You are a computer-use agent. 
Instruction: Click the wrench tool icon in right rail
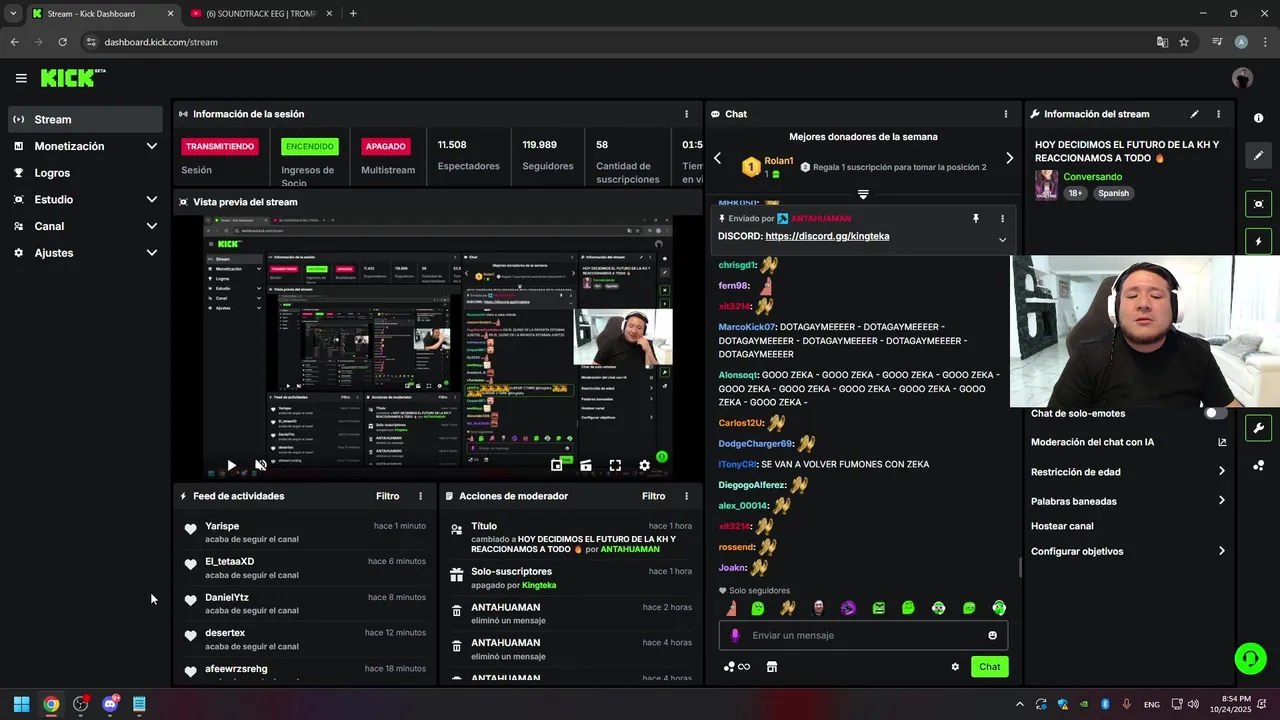(x=1258, y=428)
